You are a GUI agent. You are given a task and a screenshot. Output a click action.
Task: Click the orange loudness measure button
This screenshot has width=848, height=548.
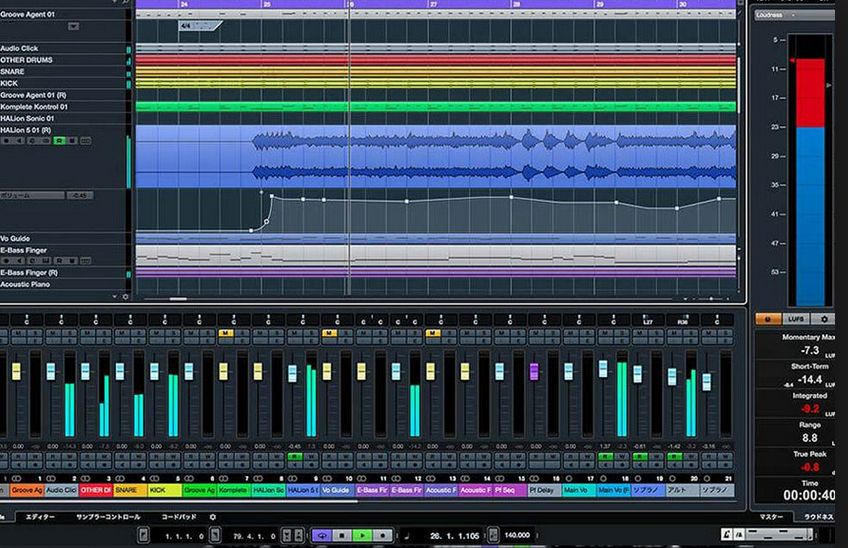click(x=769, y=319)
